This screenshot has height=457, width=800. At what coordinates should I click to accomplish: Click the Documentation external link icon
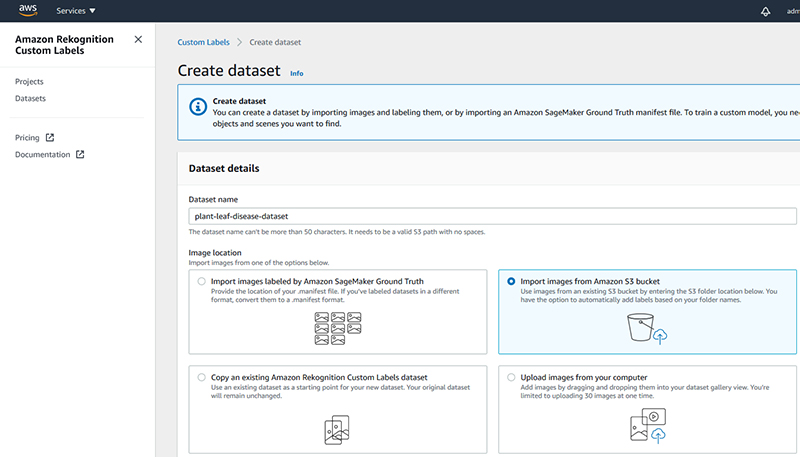click(80, 154)
